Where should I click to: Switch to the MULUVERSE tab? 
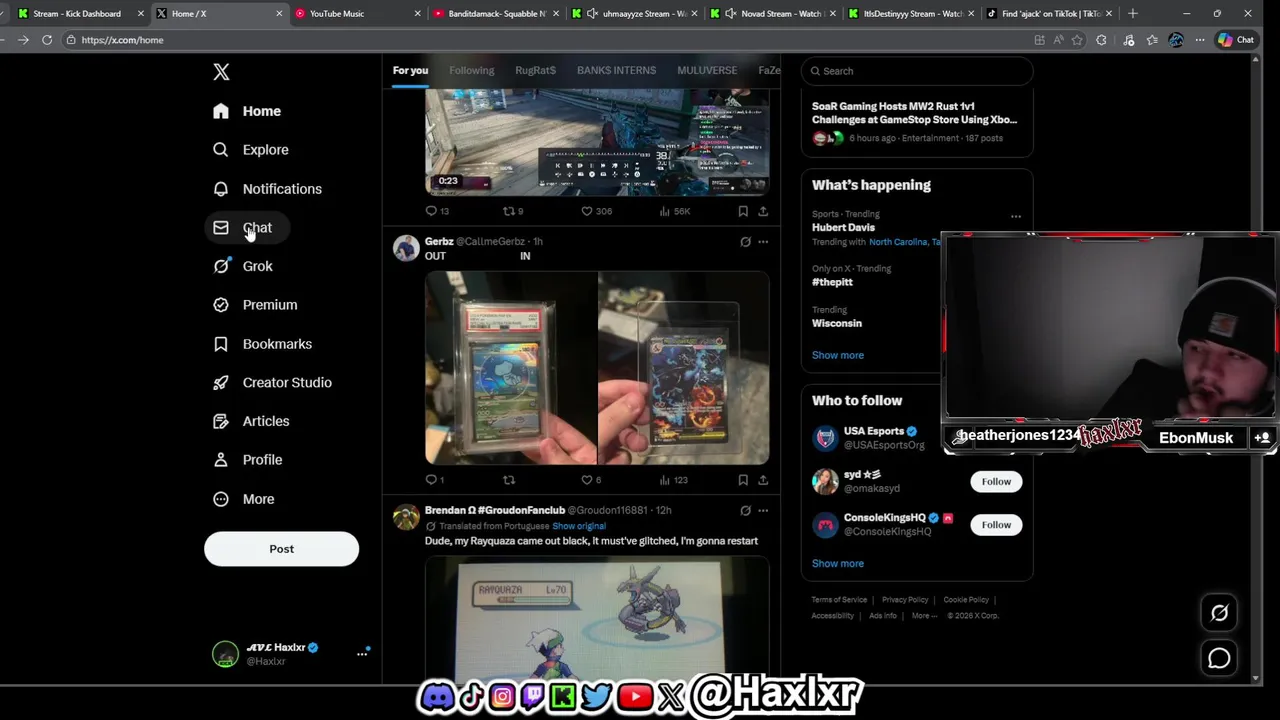click(x=707, y=71)
